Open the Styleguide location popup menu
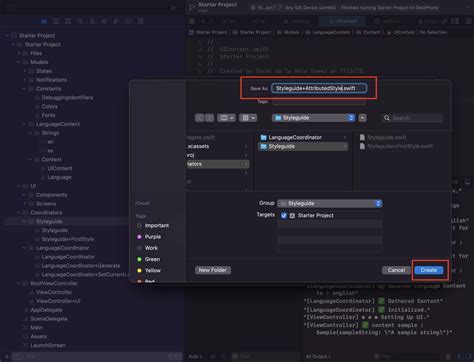474x362 pixels. tap(313, 118)
